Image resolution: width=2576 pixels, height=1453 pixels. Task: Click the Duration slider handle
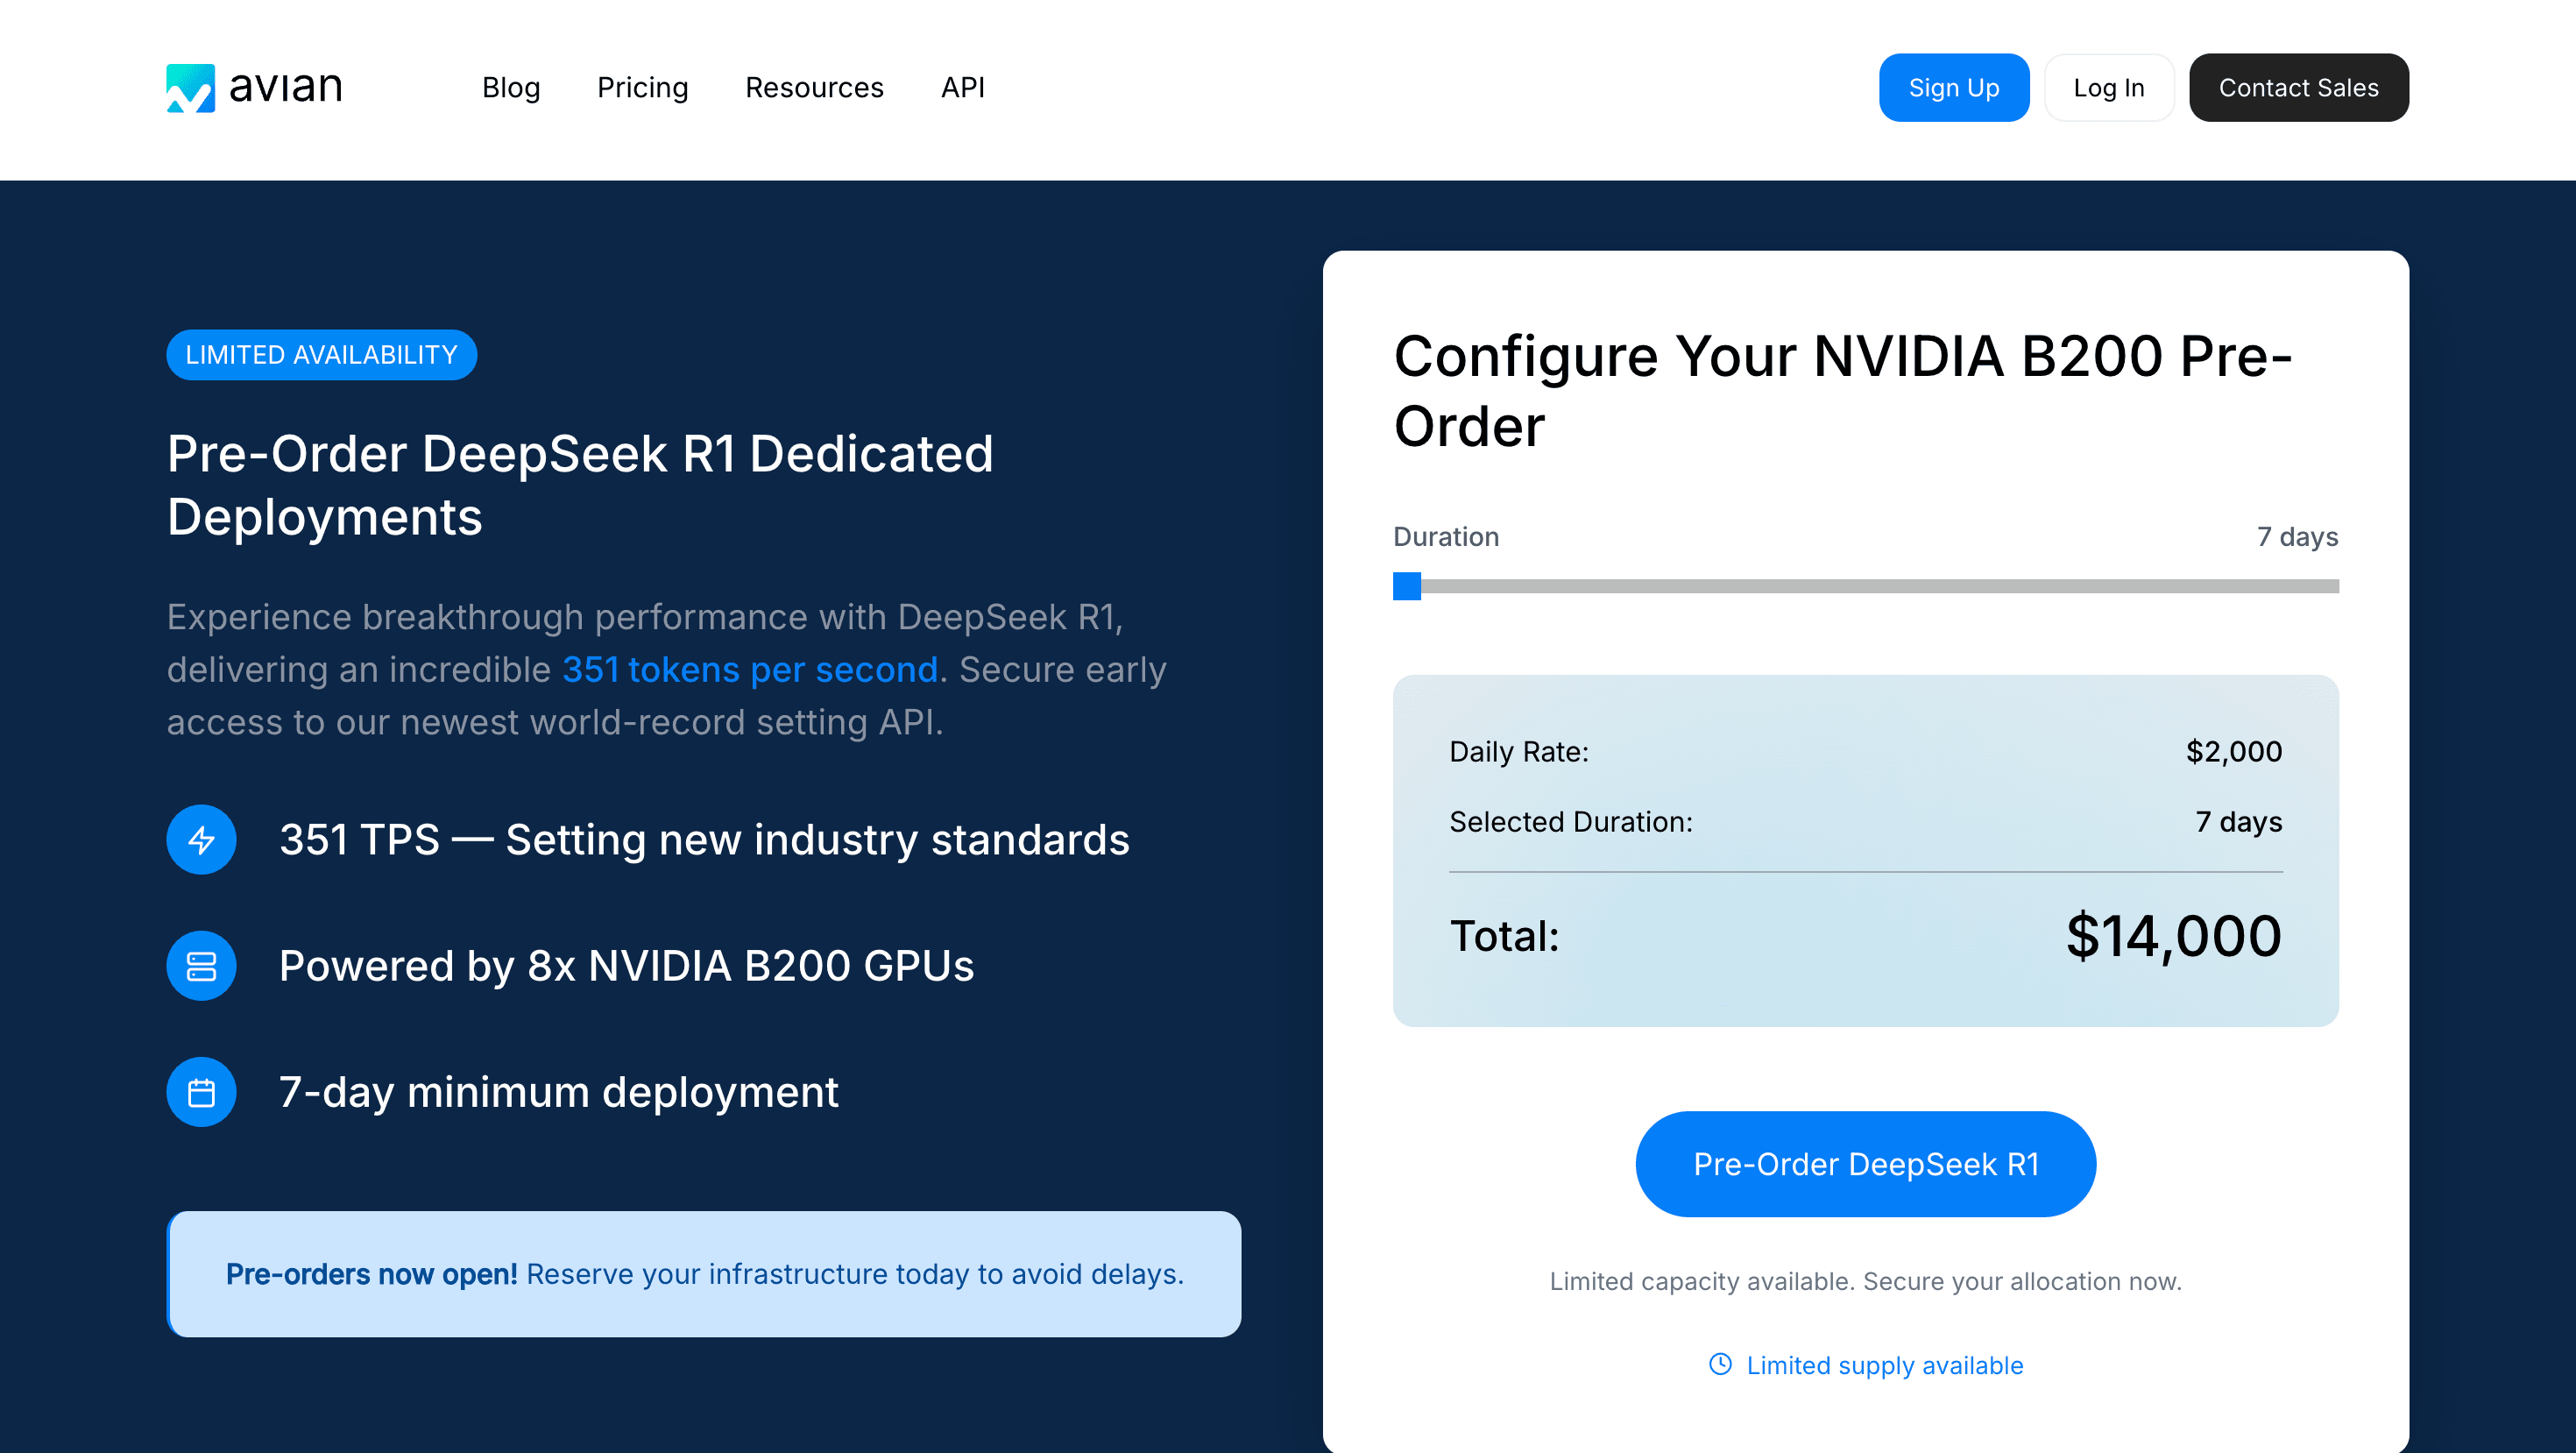pyautogui.click(x=1407, y=586)
